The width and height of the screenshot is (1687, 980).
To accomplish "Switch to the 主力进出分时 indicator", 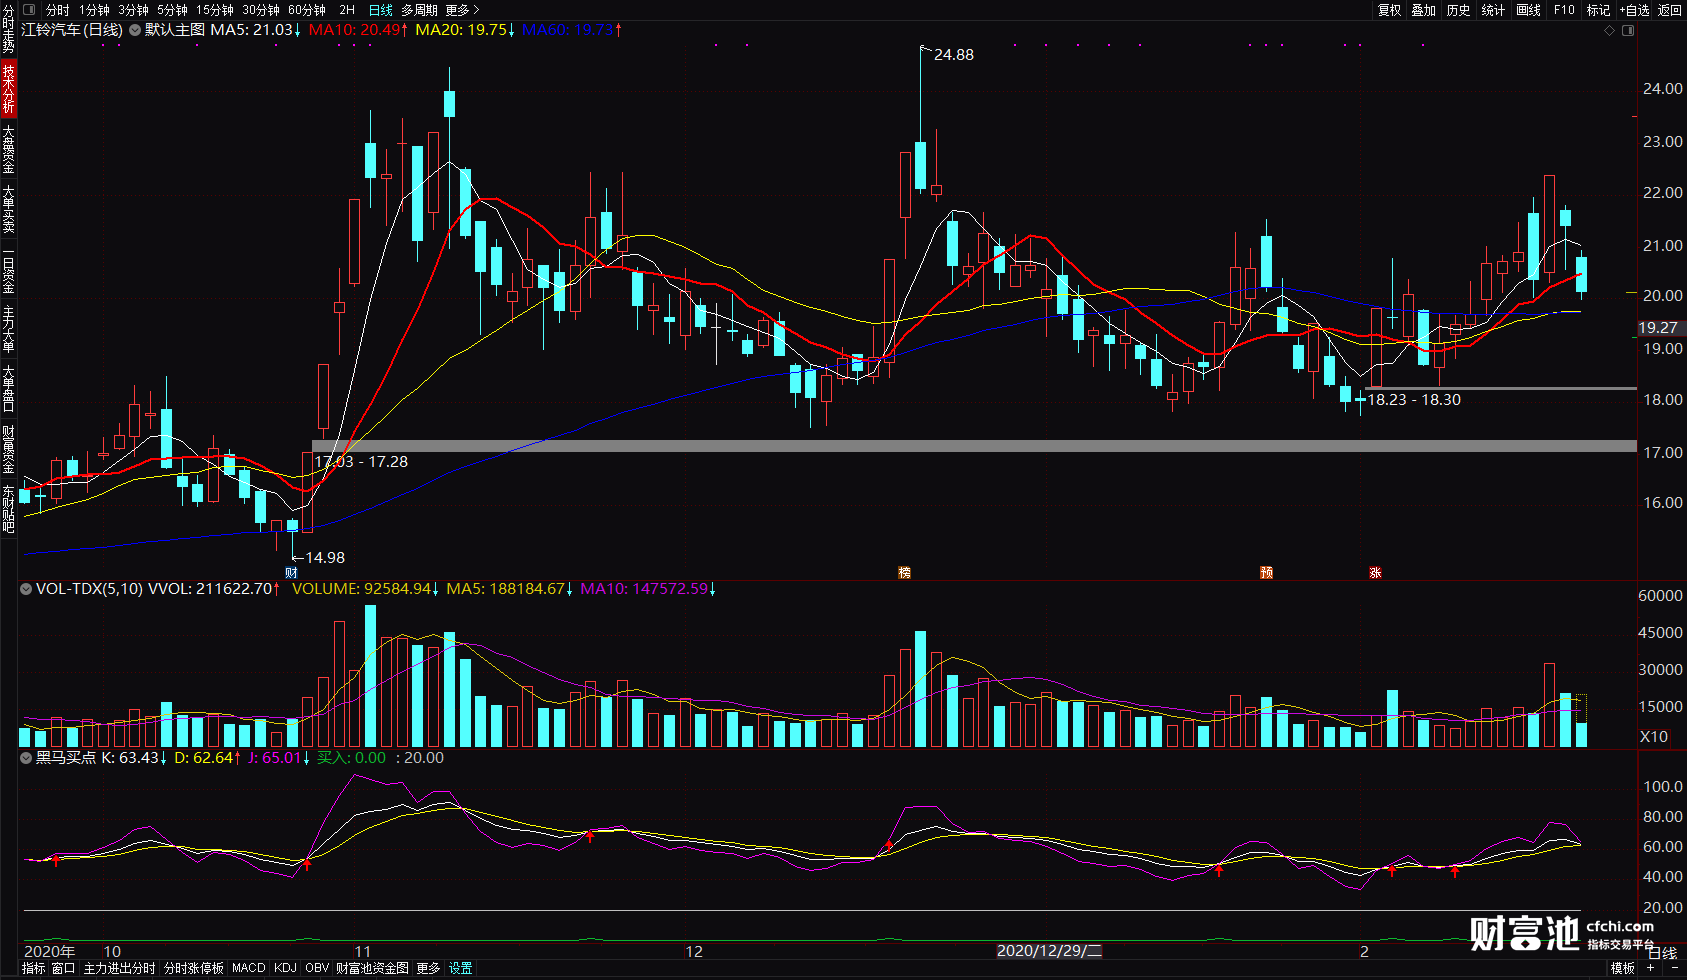I will [119, 968].
